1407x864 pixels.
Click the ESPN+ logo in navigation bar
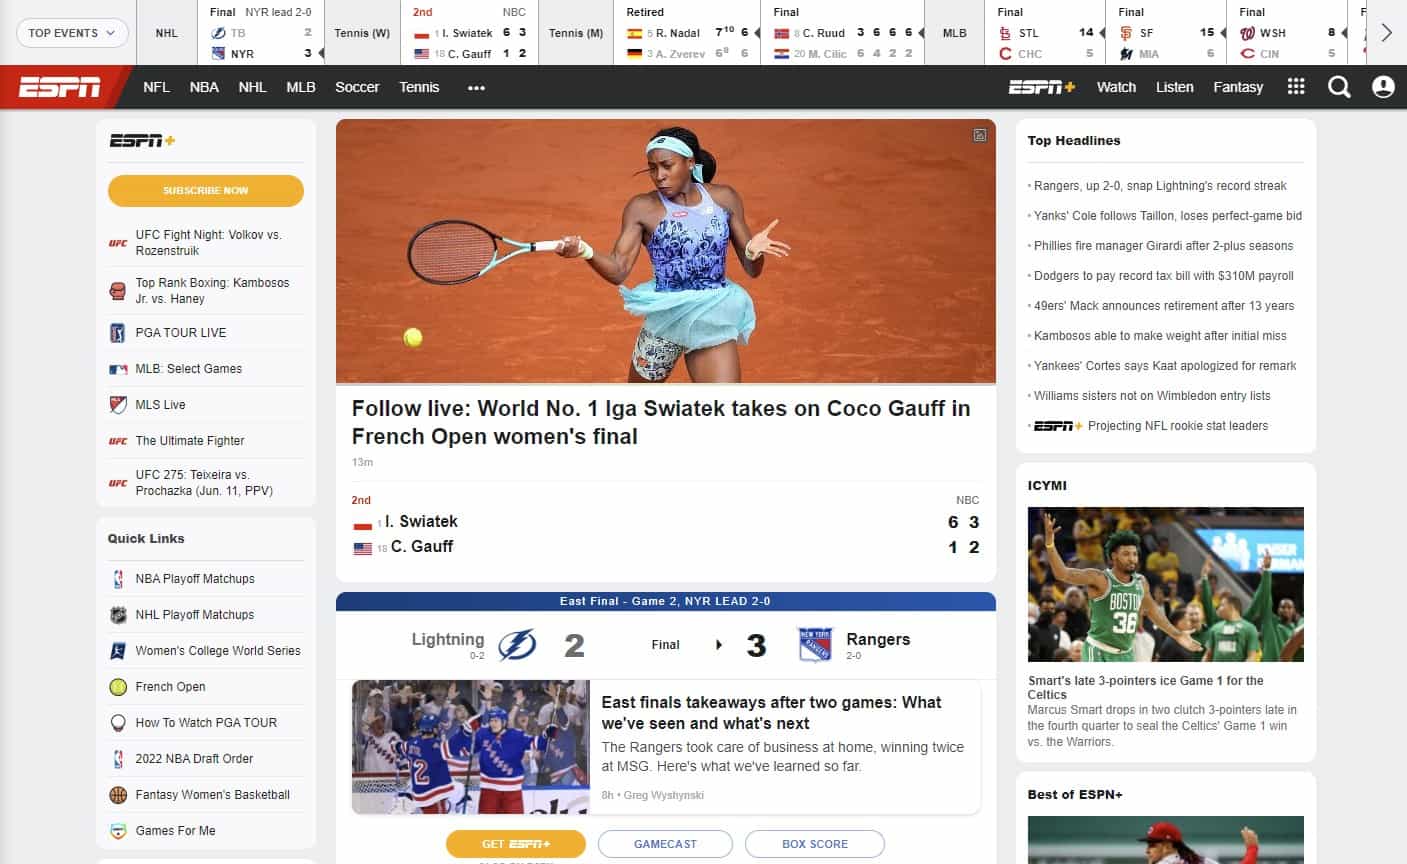(x=1041, y=87)
